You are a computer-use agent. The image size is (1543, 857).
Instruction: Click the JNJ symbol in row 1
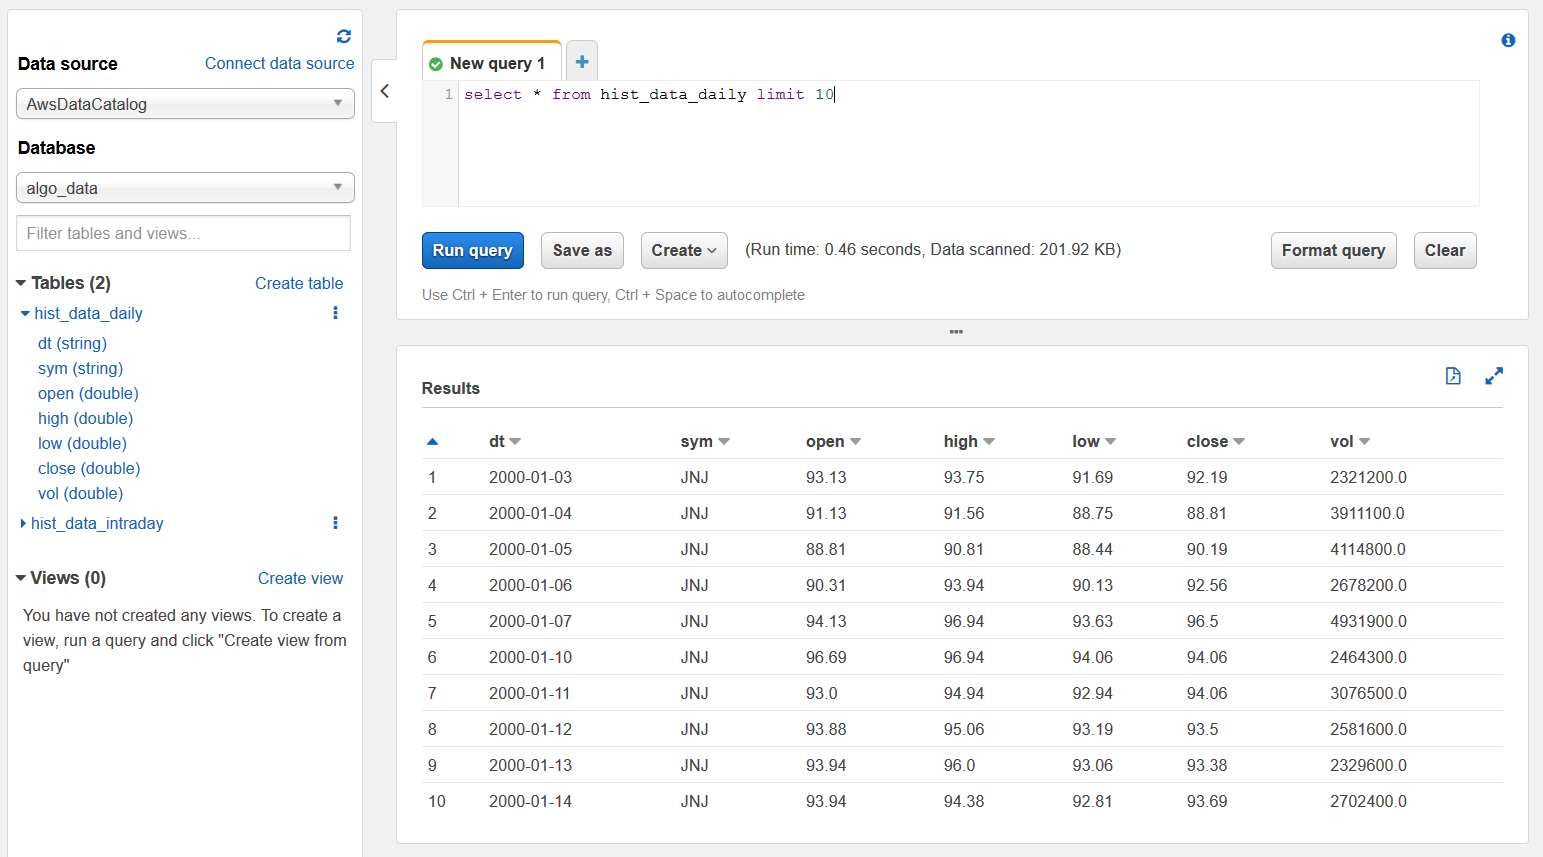coord(695,477)
